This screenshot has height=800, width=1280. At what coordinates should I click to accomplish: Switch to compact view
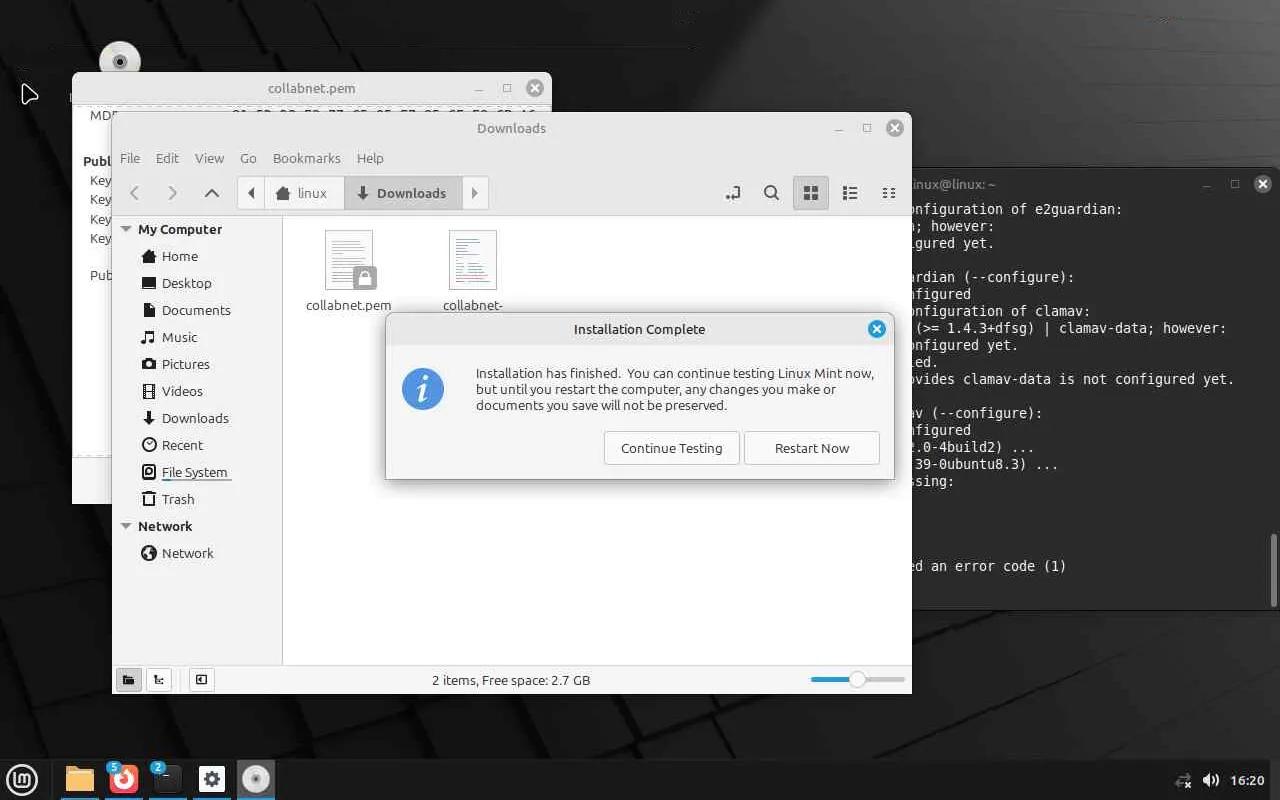click(x=888, y=193)
